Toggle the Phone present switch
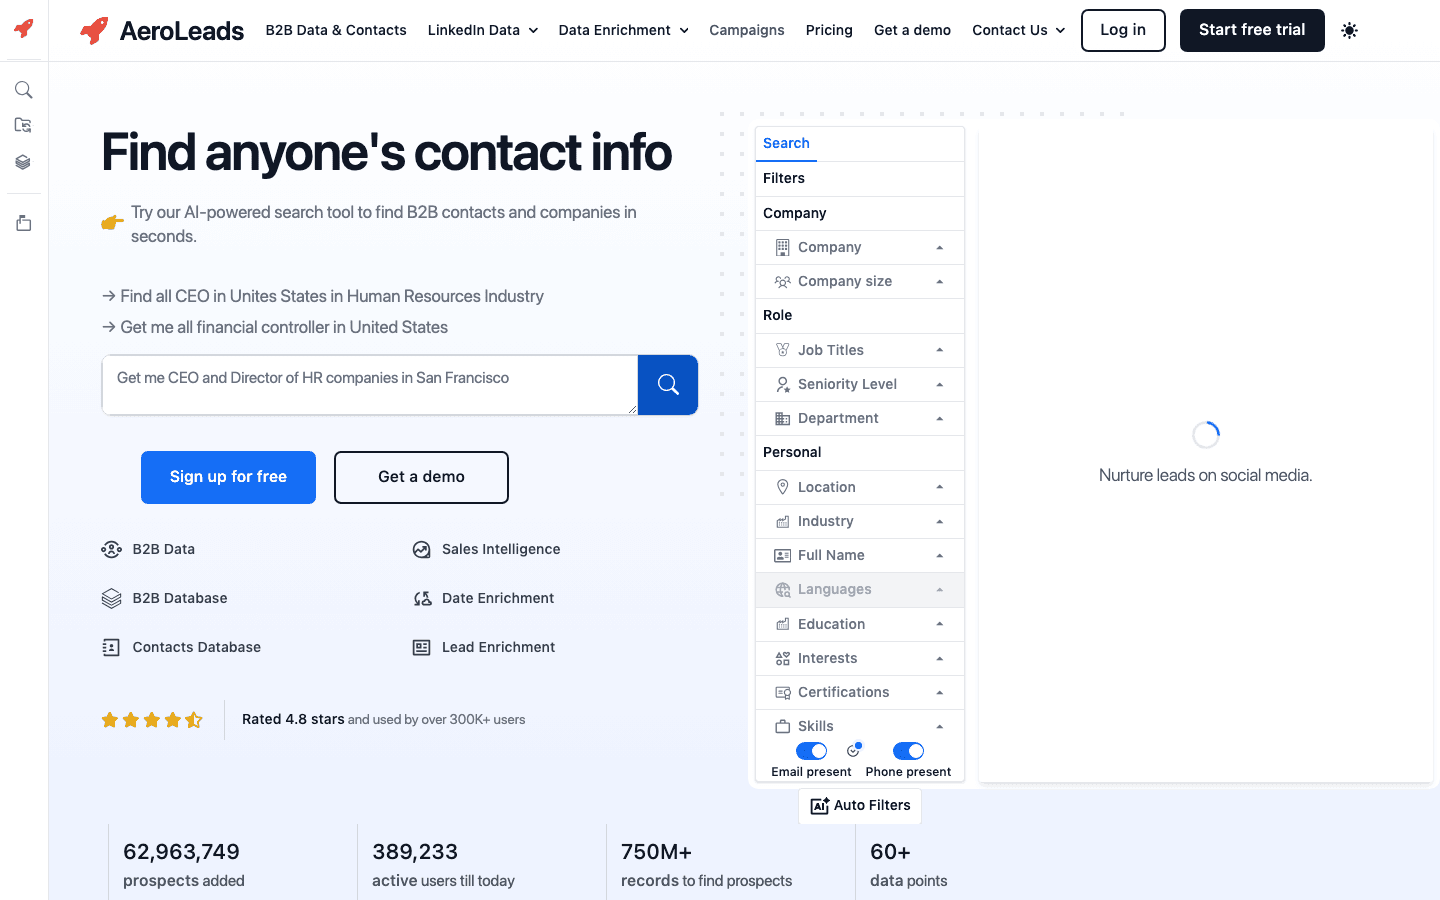Image resolution: width=1440 pixels, height=900 pixels. pos(908,751)
